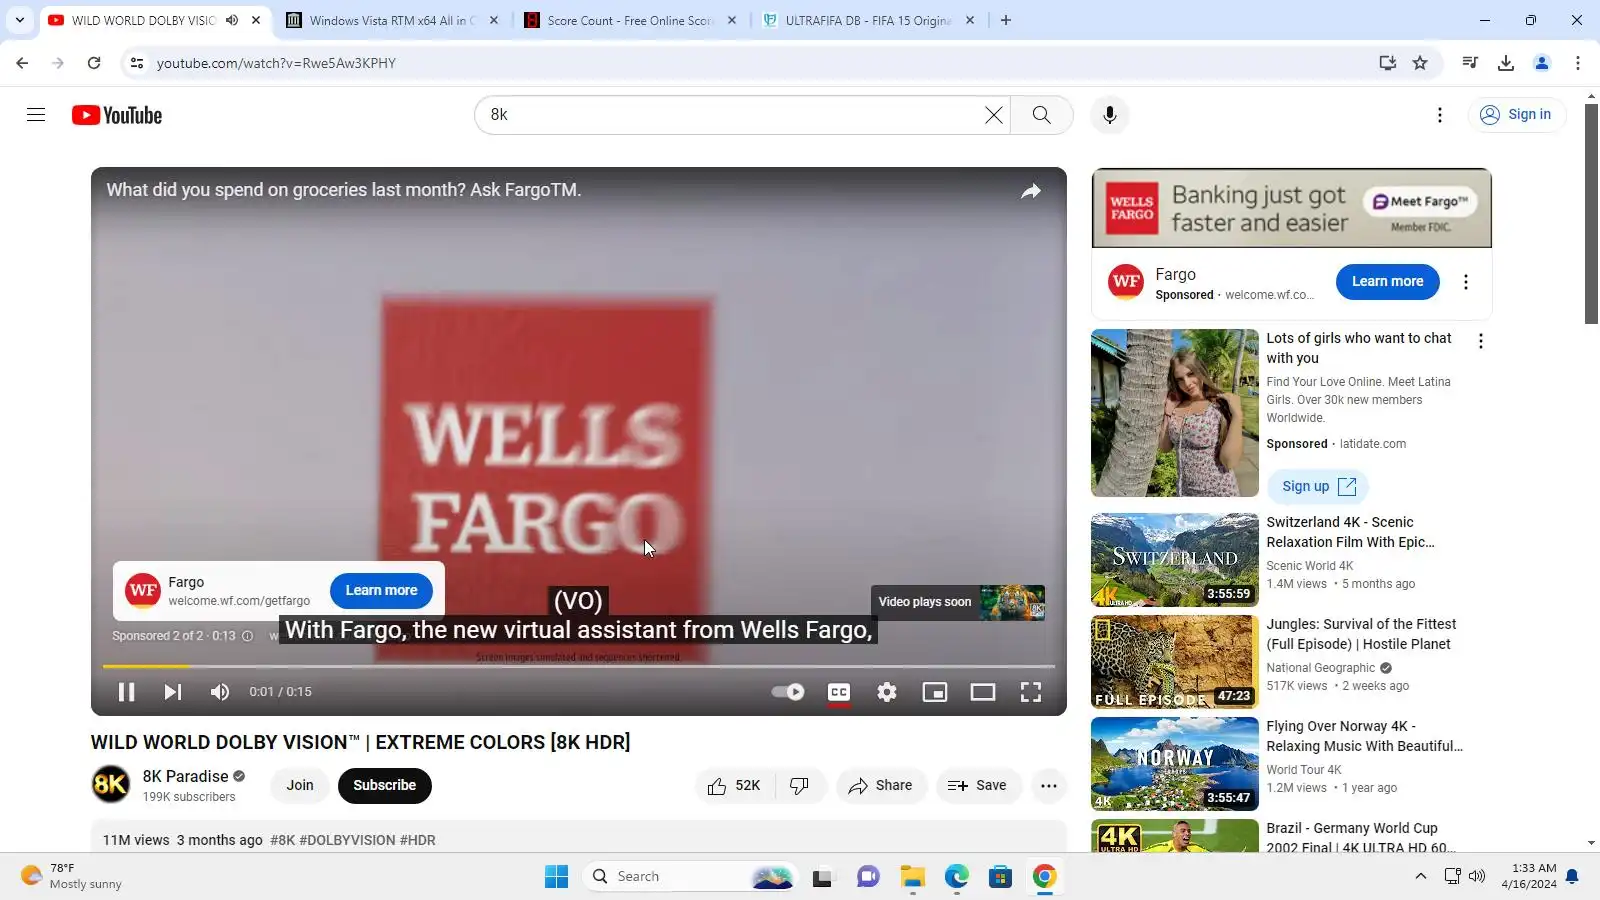This screenshot has width=1600, height=900.
Task: Open Switzerland 4K video thumbnail
Action: [x=1174, y=560]
